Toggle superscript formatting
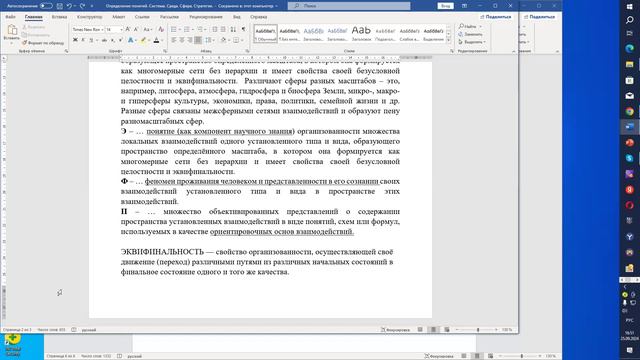 121,40
